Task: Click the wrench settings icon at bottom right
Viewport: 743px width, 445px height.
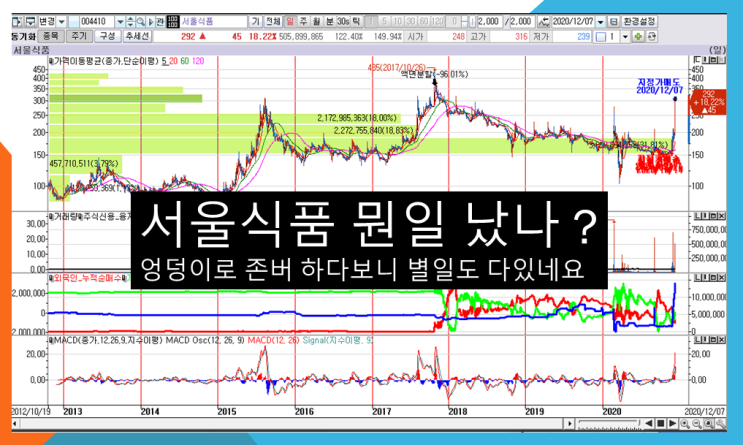Action: [721, 423]
